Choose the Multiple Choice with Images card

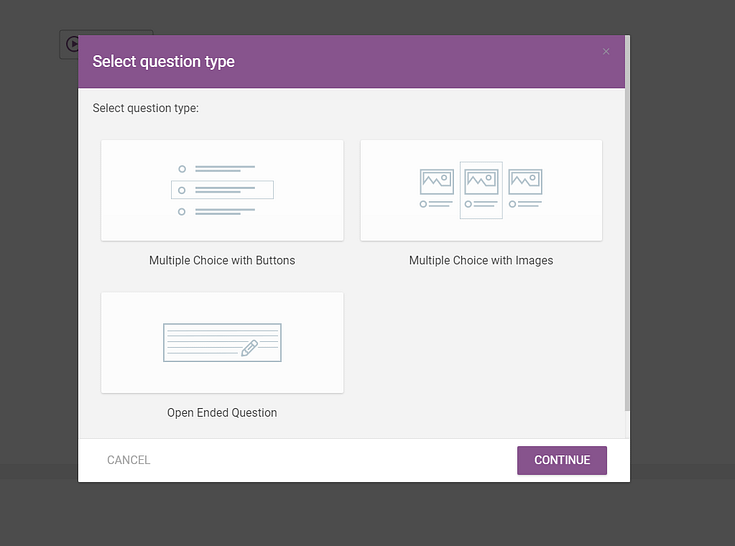[481, 190]
